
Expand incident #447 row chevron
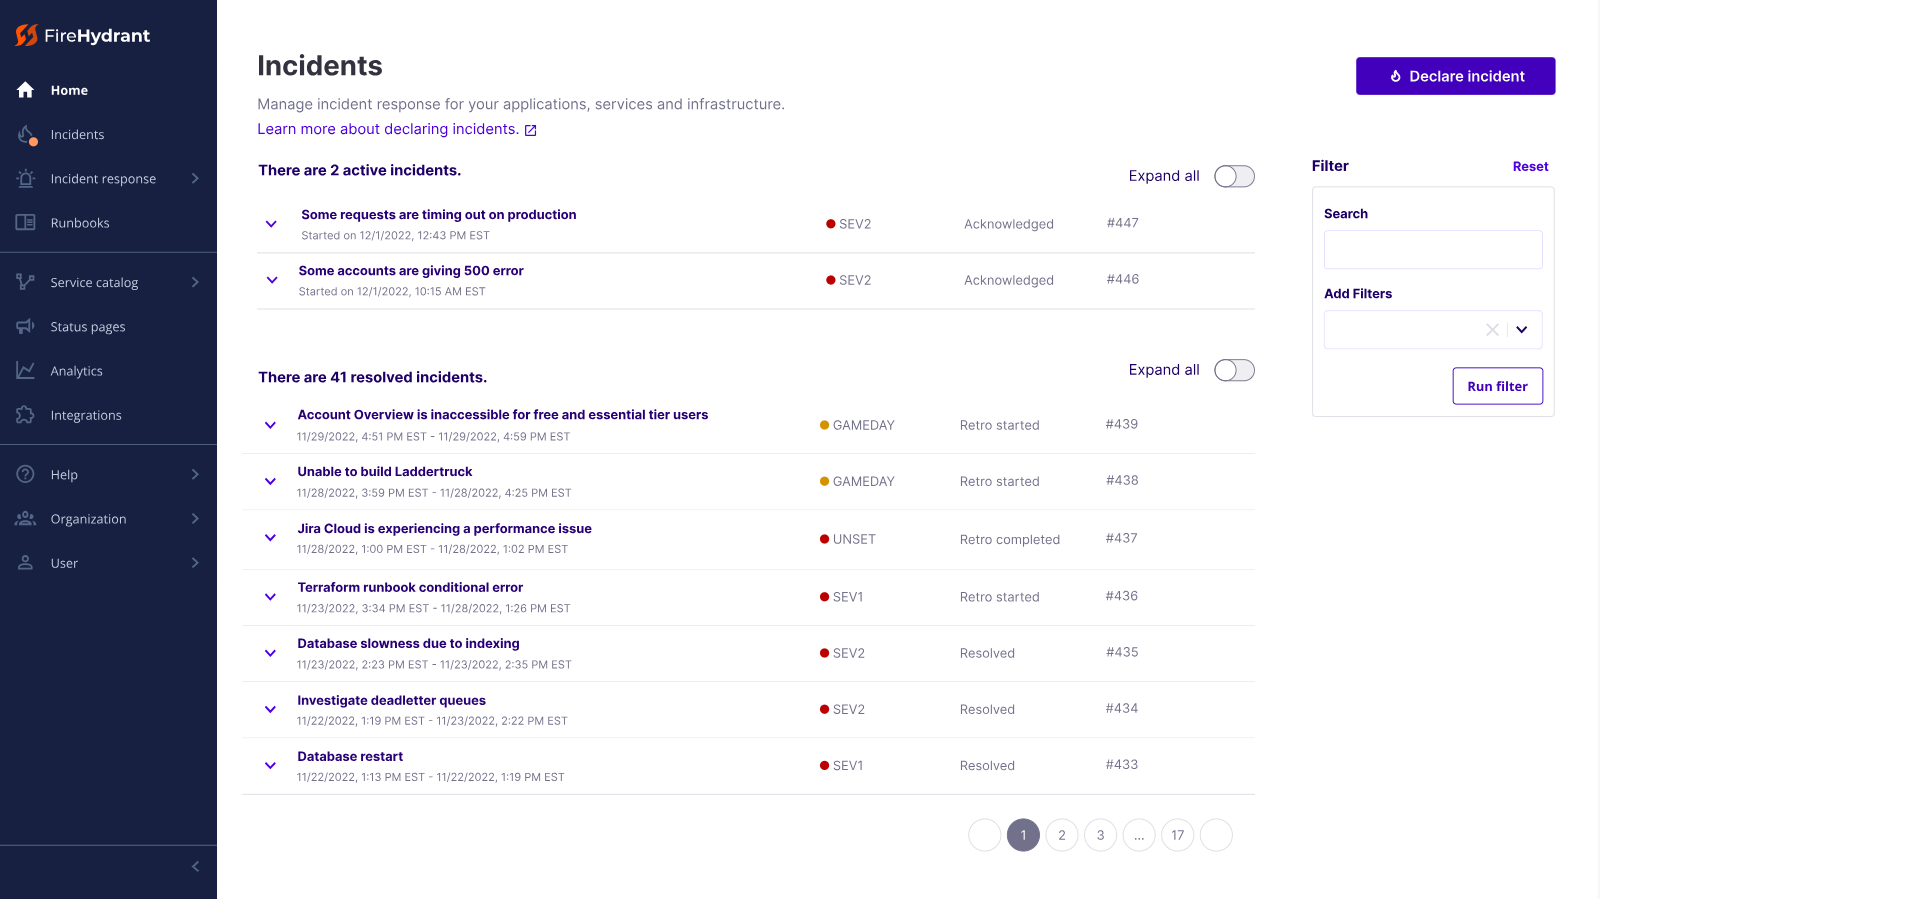point(271,224)
